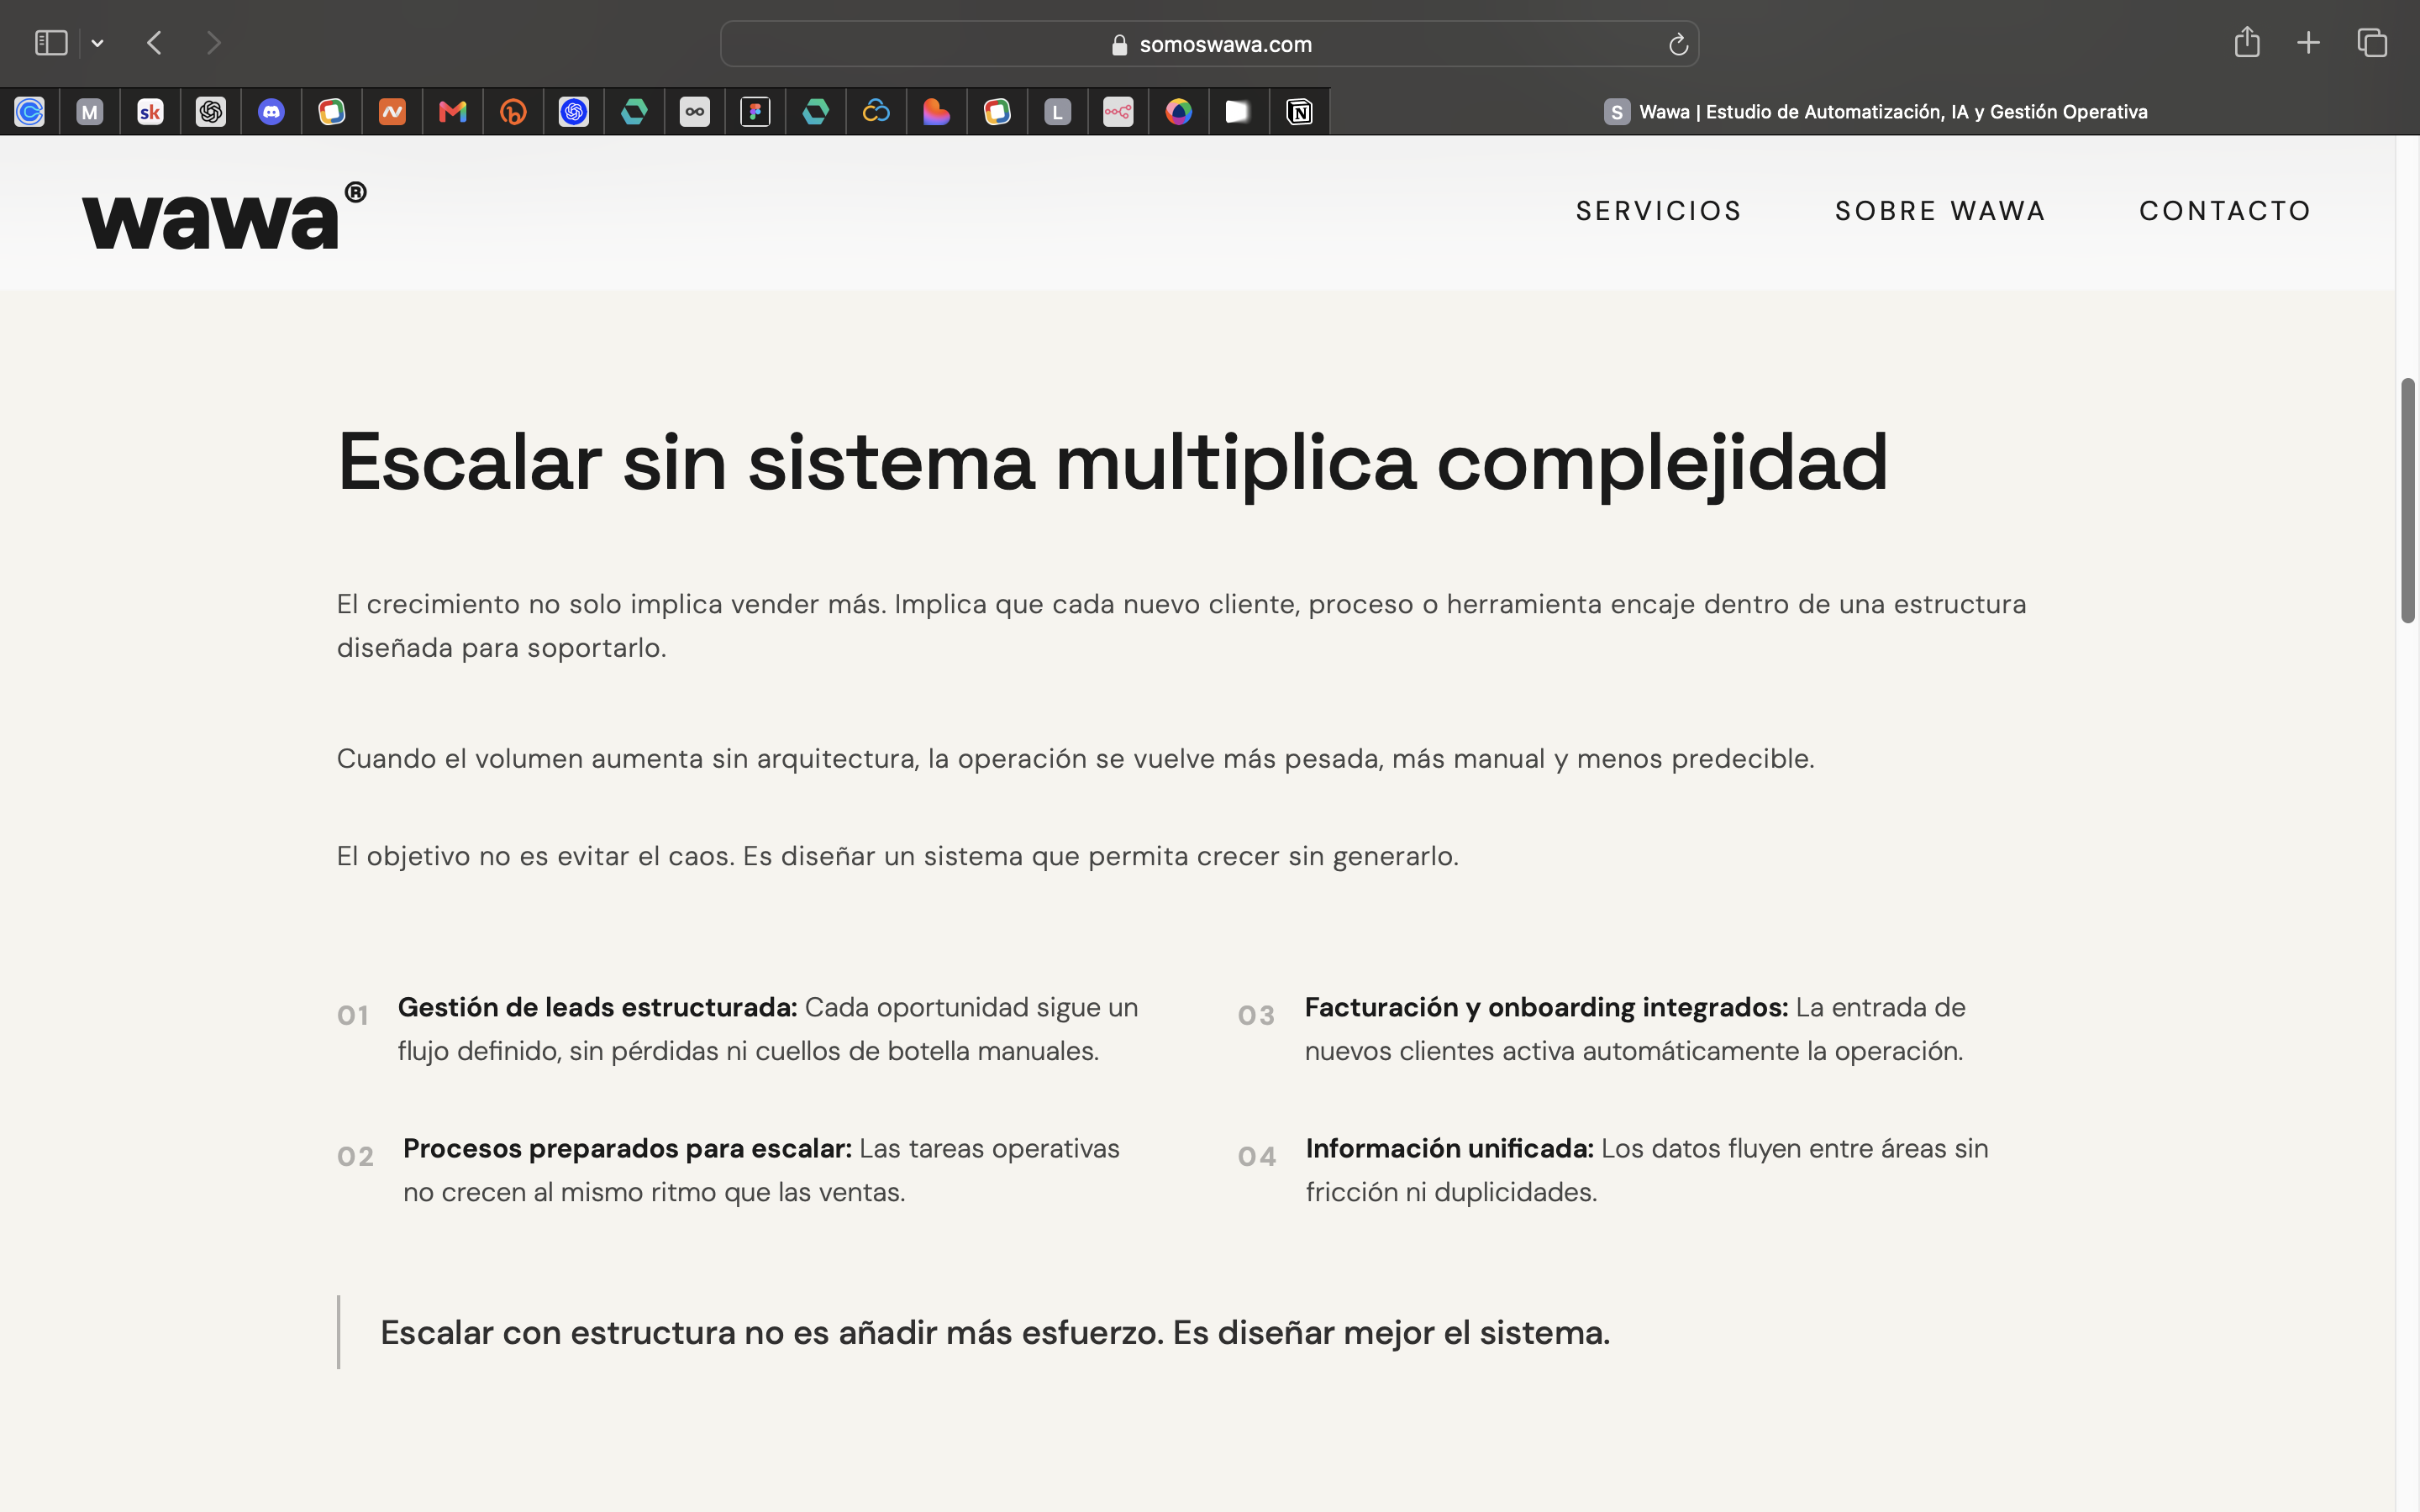2420x1512 pixels.
Task: Open the Notion pinned tab
Action: coord(1299,112)
